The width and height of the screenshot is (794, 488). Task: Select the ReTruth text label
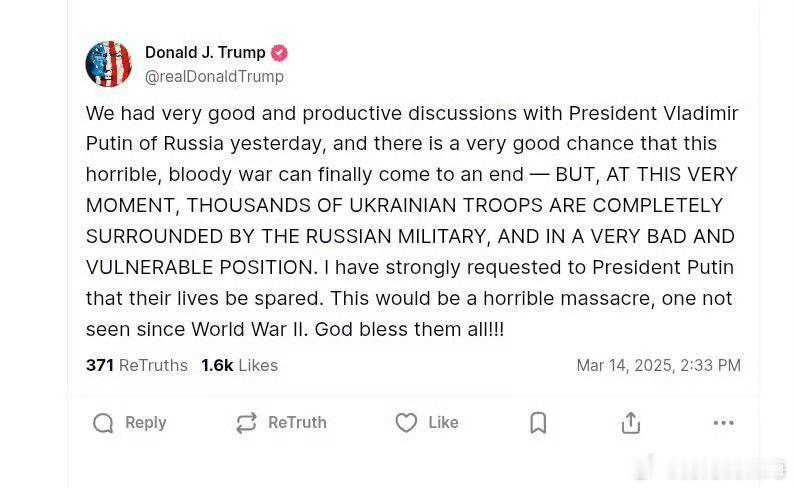297,422
